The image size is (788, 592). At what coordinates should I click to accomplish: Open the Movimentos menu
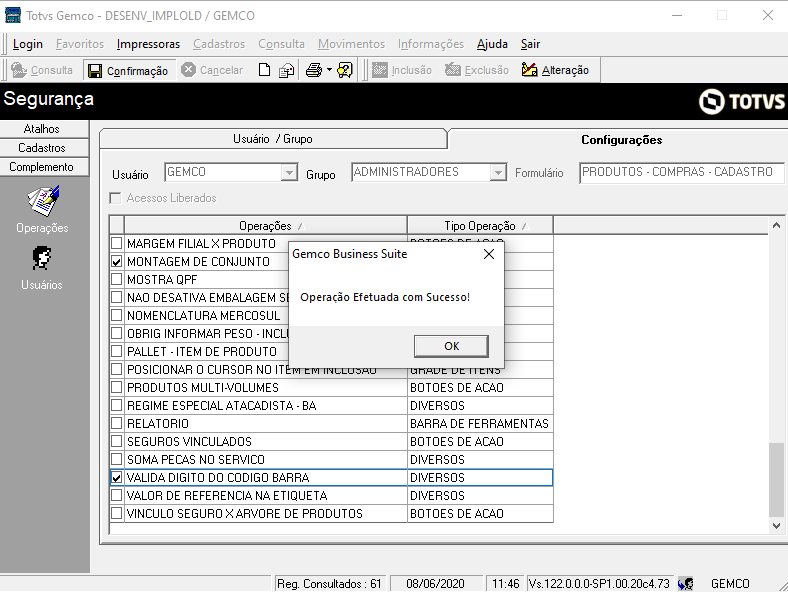click(351, 44)
